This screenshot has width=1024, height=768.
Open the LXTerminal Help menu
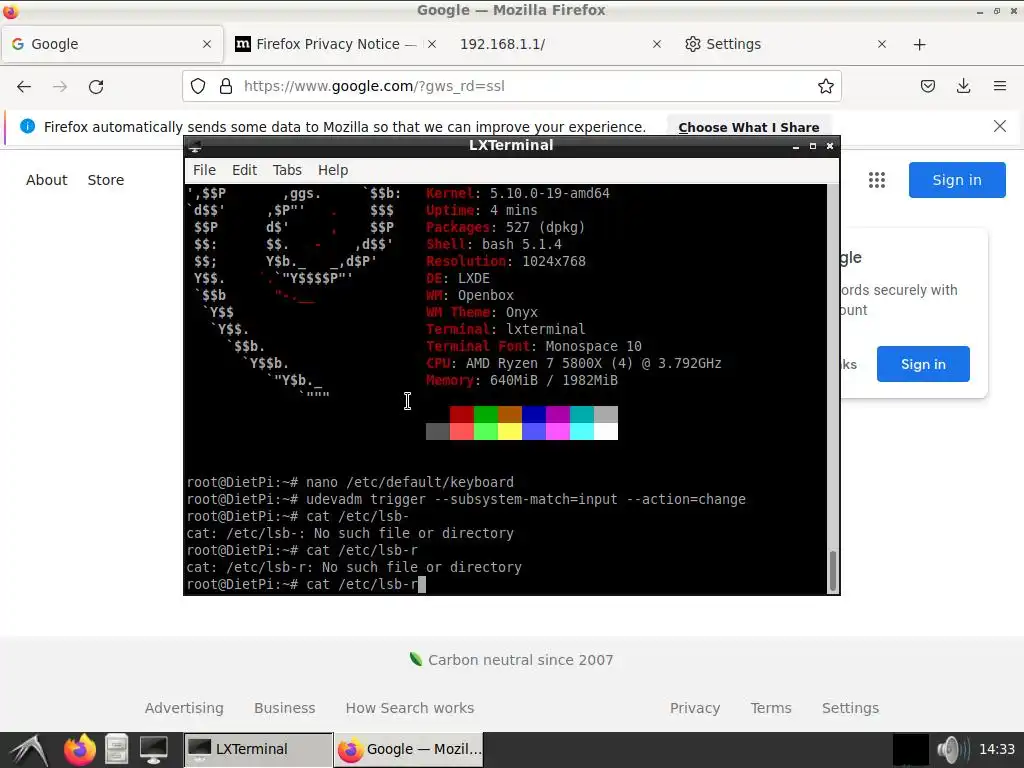332,170
